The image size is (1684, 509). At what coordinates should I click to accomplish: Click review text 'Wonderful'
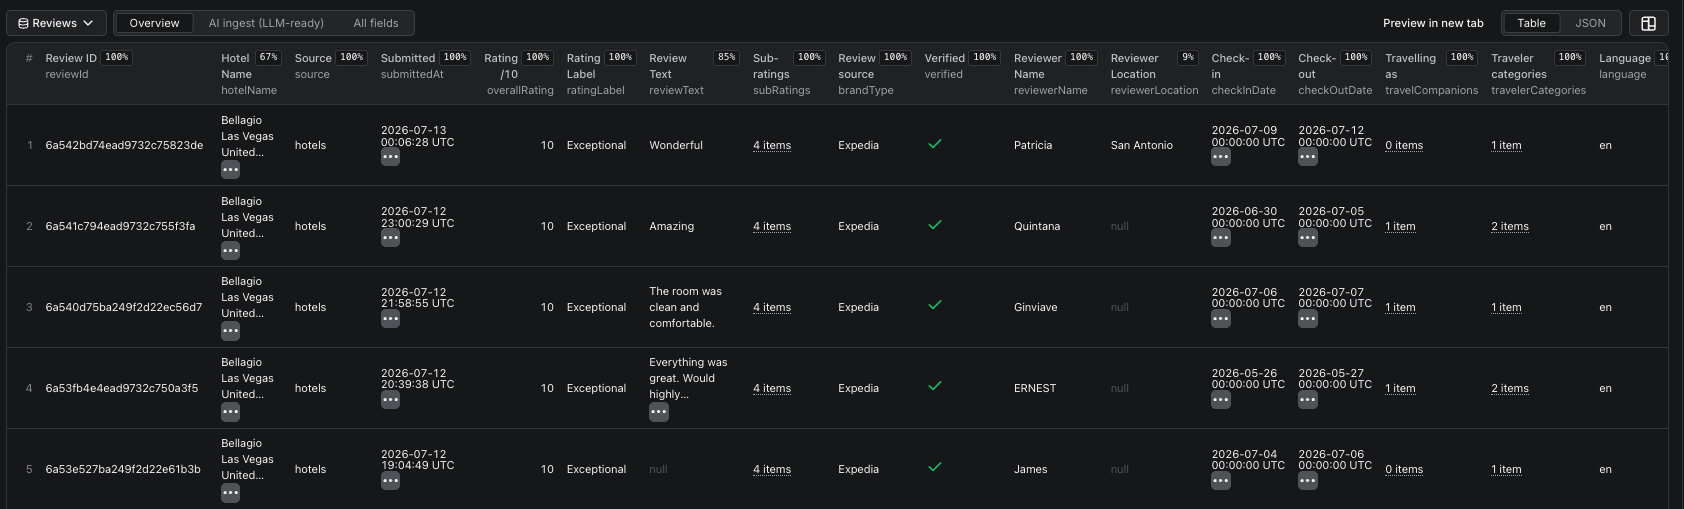[x=676, y=145]
